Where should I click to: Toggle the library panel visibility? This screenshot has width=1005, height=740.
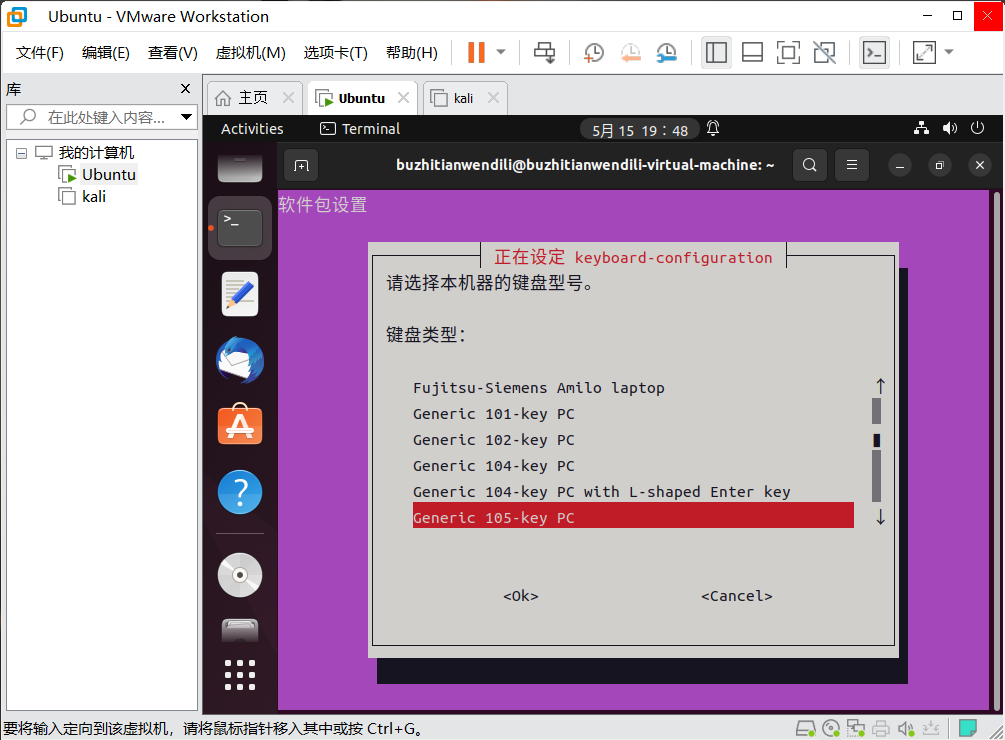click(x=716, y=52)
